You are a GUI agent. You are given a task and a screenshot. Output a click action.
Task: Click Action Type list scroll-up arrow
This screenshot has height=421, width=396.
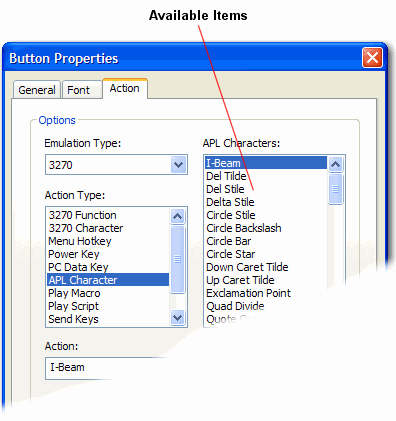(x=177, y=217)
